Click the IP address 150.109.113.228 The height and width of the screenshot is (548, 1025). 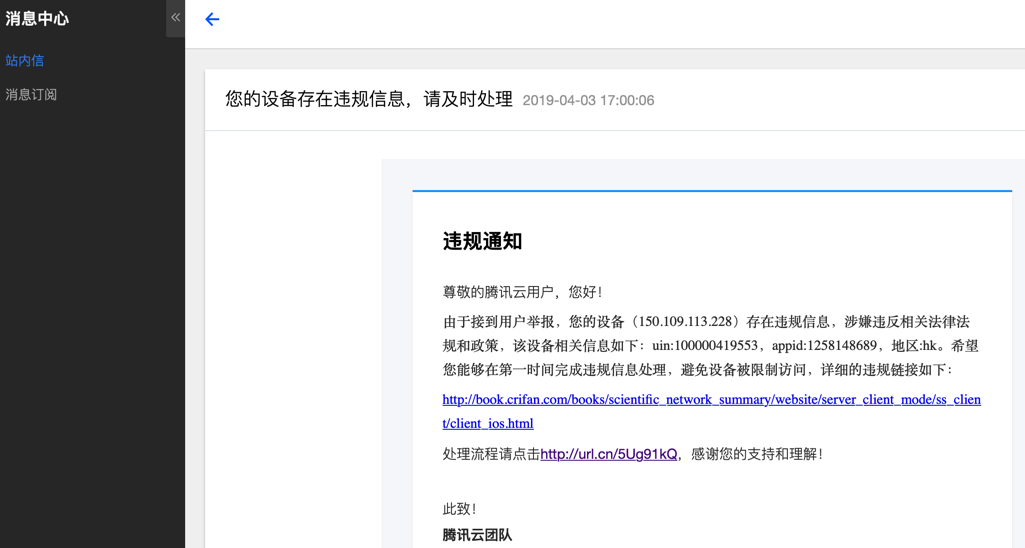pos(685,322)
